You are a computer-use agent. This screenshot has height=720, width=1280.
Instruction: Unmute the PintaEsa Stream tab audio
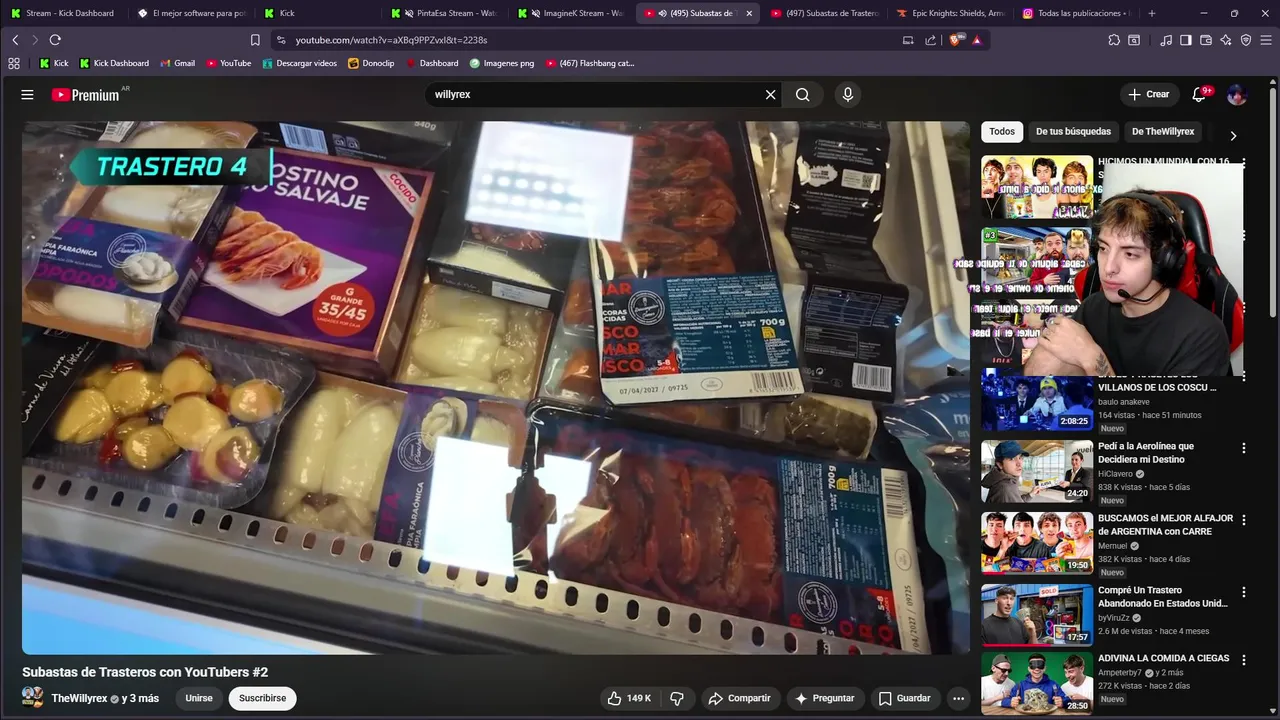[x=410, y=13]
